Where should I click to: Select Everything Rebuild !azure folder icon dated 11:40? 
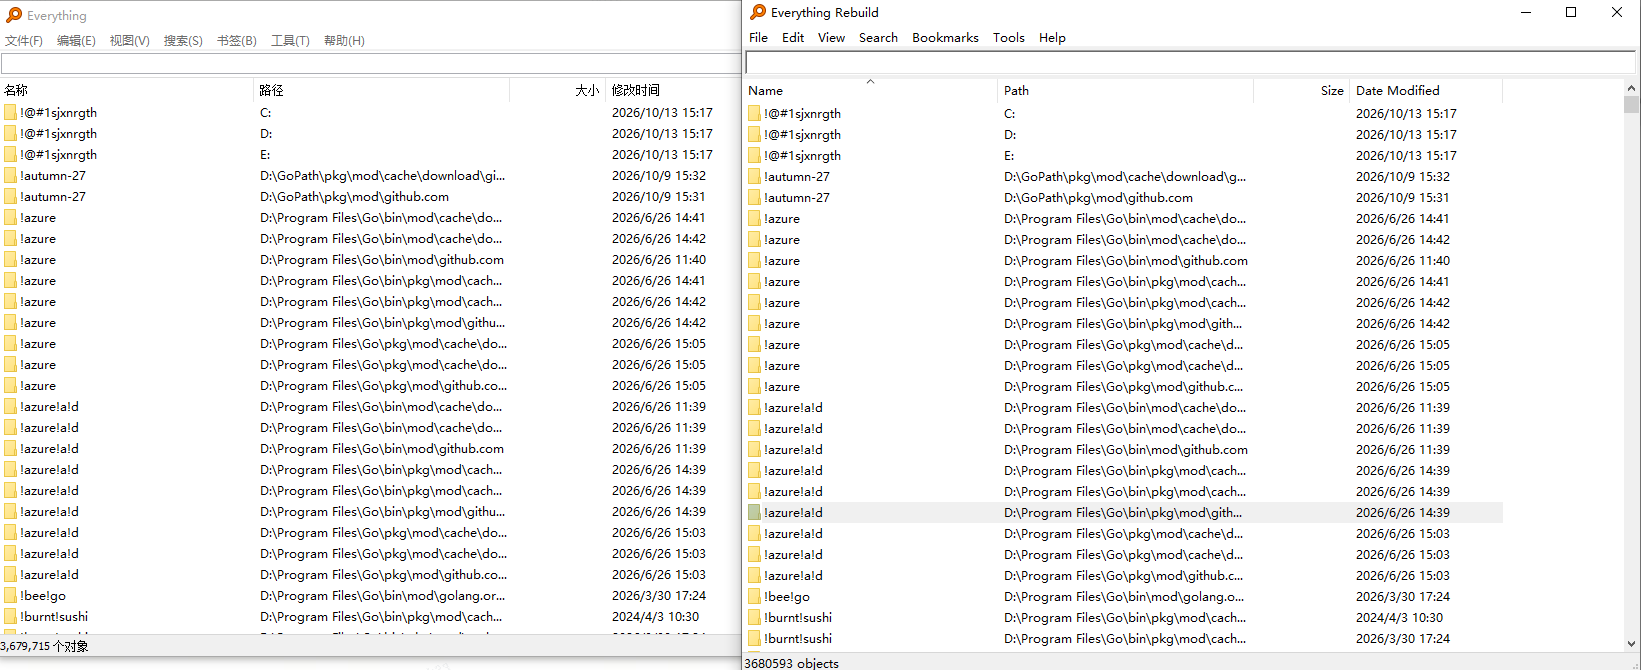755,261
